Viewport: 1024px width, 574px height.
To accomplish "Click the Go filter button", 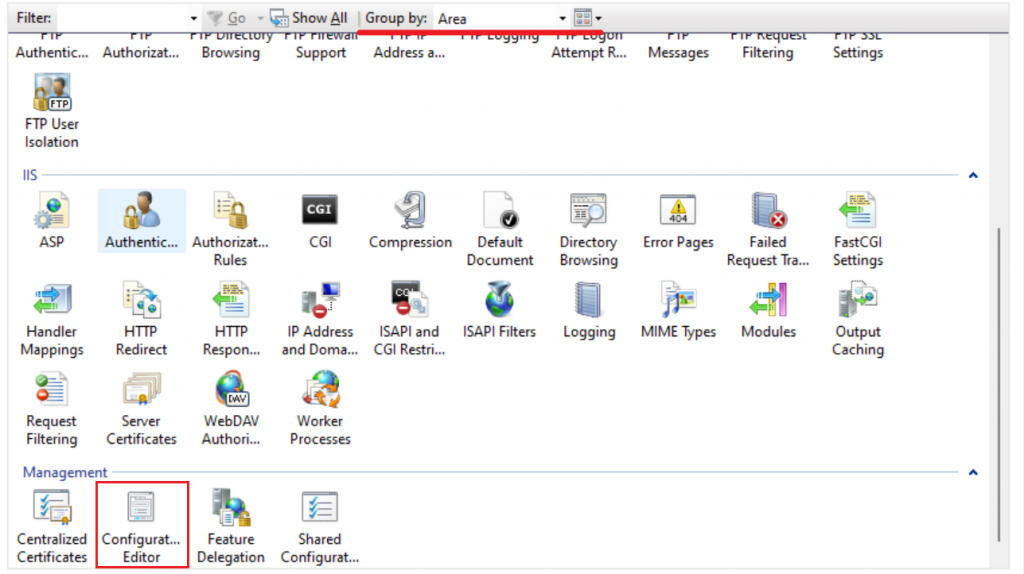I will pos(227,18).
